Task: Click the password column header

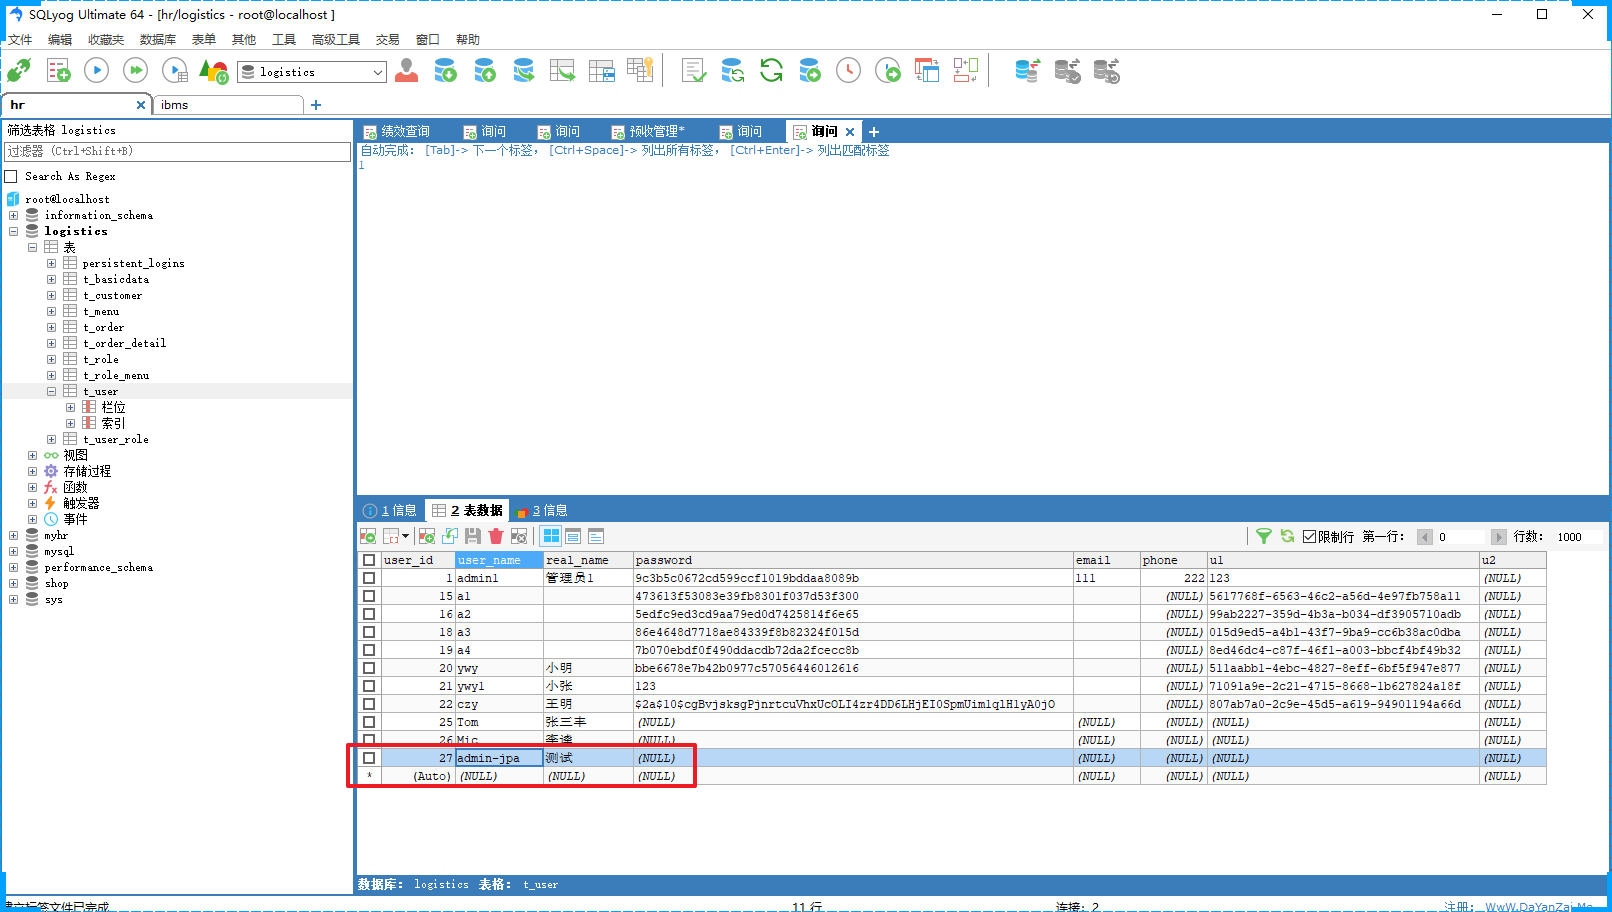Action: [853, 560]
